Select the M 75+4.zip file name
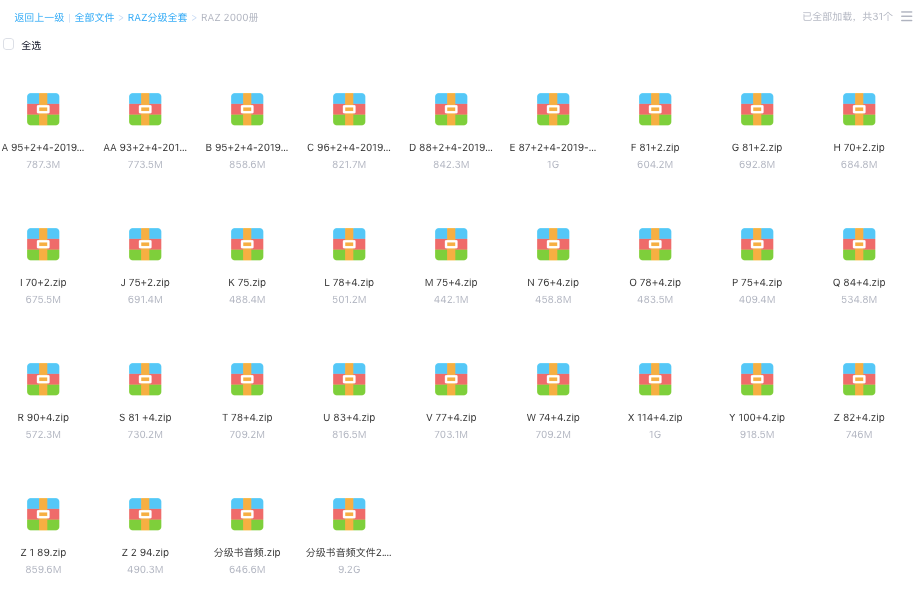918x601 pixels. 451,283
